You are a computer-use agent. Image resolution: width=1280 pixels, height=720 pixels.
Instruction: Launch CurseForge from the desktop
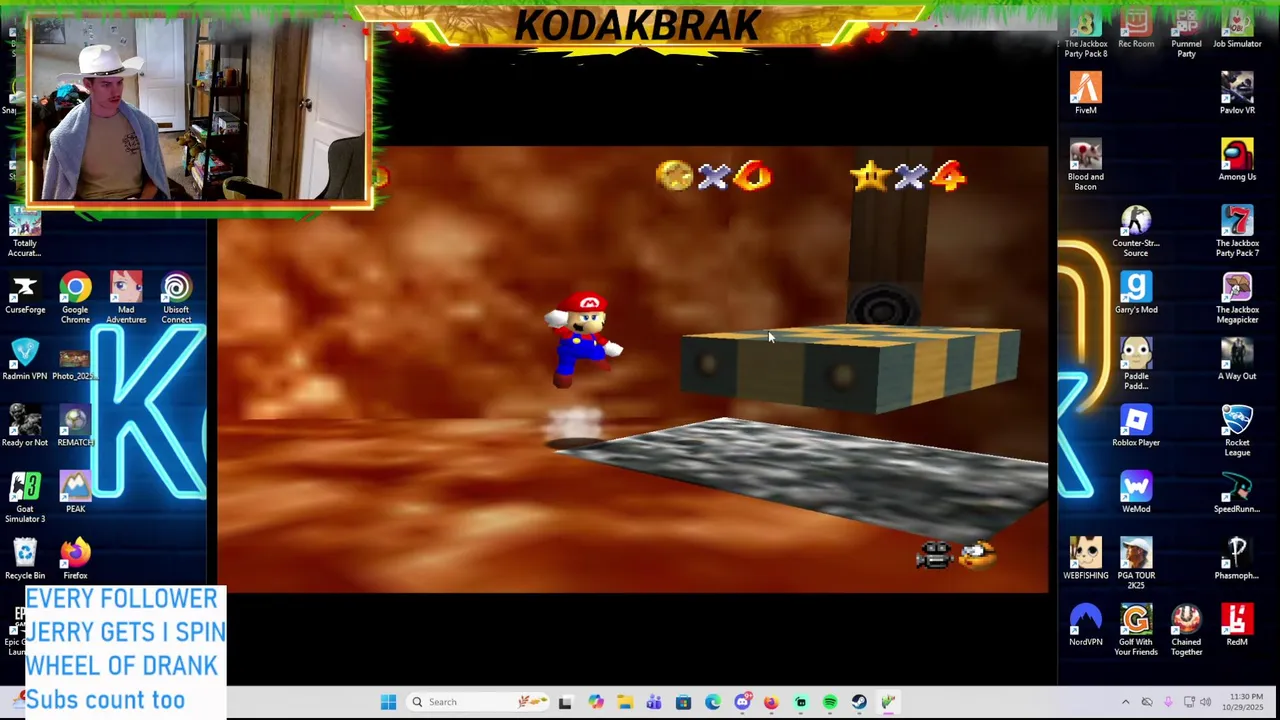coord(25,293)
